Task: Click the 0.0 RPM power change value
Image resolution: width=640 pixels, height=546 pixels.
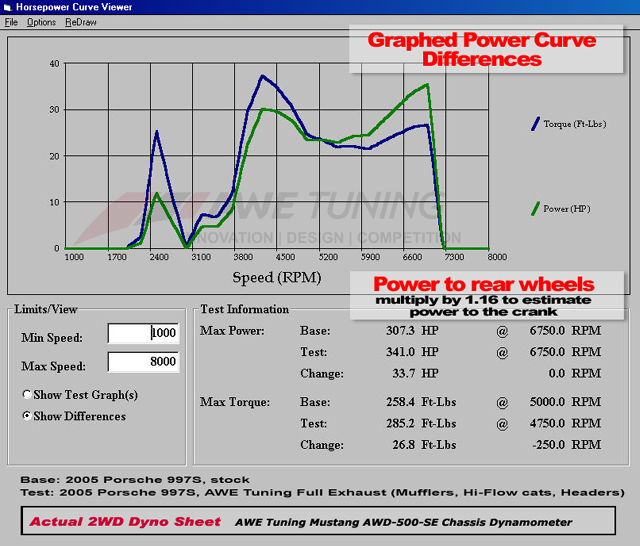Action: click(x=575, y=373)
